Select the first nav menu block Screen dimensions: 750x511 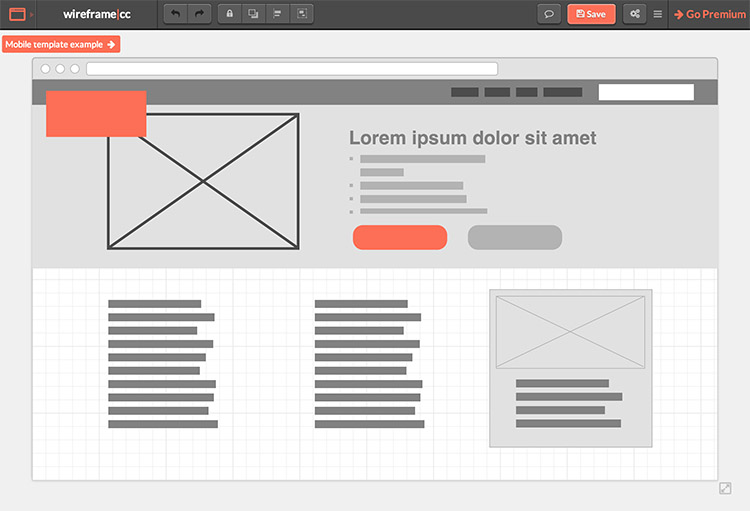(x=465, y=92)
